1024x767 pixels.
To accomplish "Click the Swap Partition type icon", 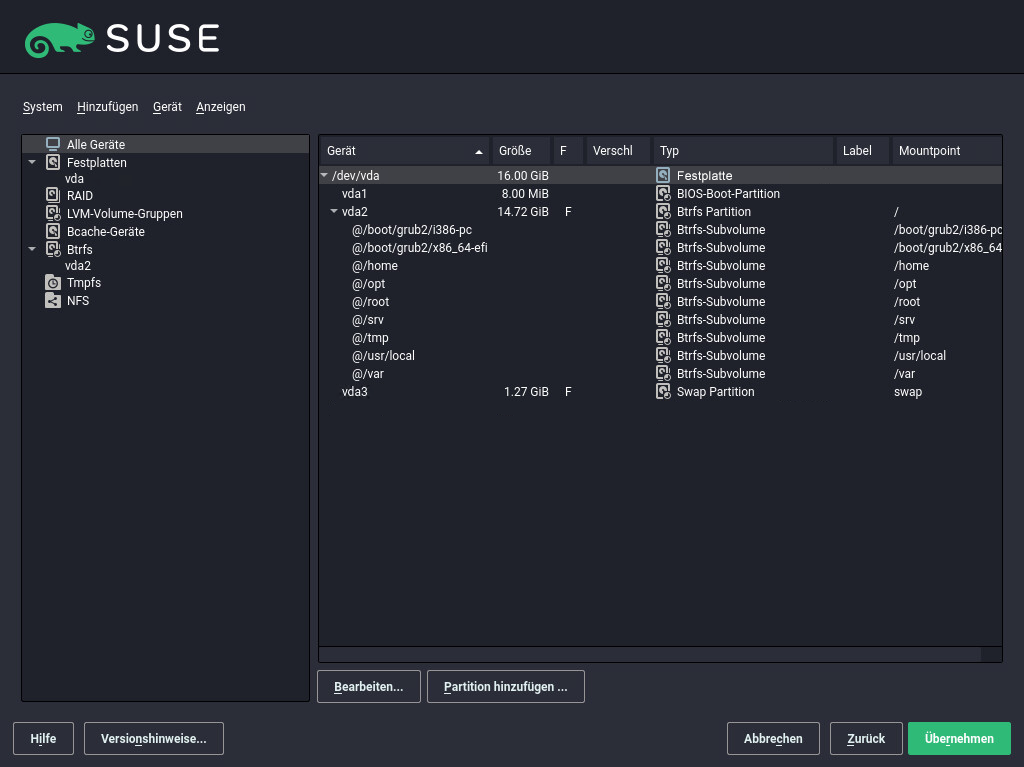I will 663,392.
